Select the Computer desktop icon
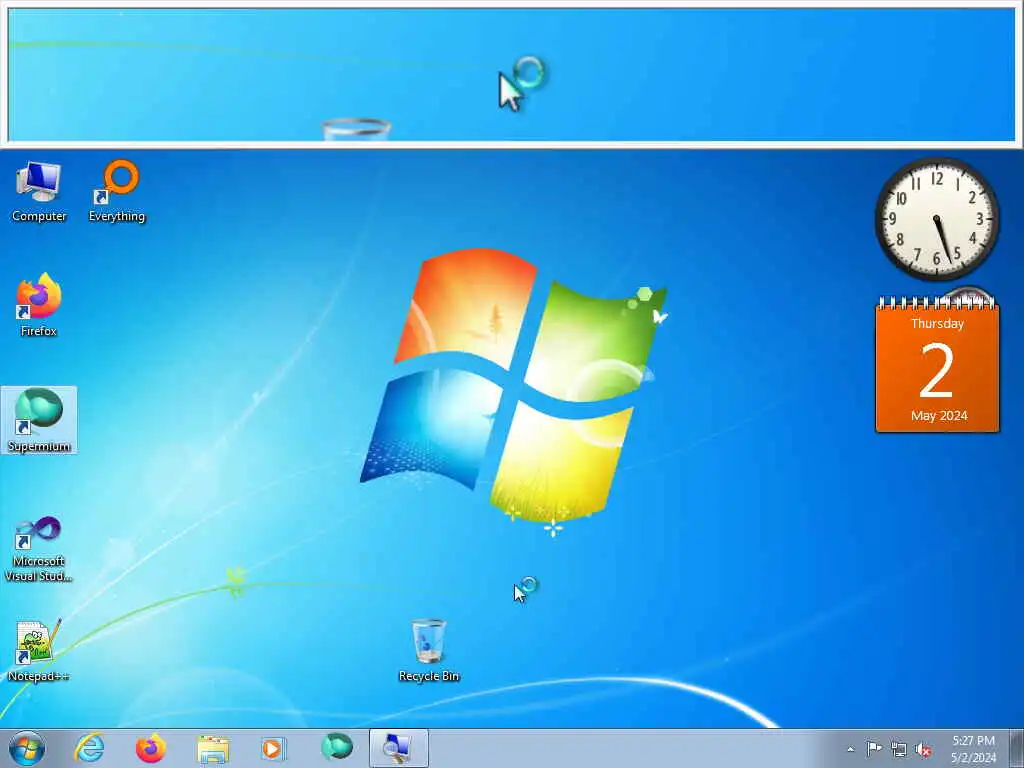 (x=39, y=191)
